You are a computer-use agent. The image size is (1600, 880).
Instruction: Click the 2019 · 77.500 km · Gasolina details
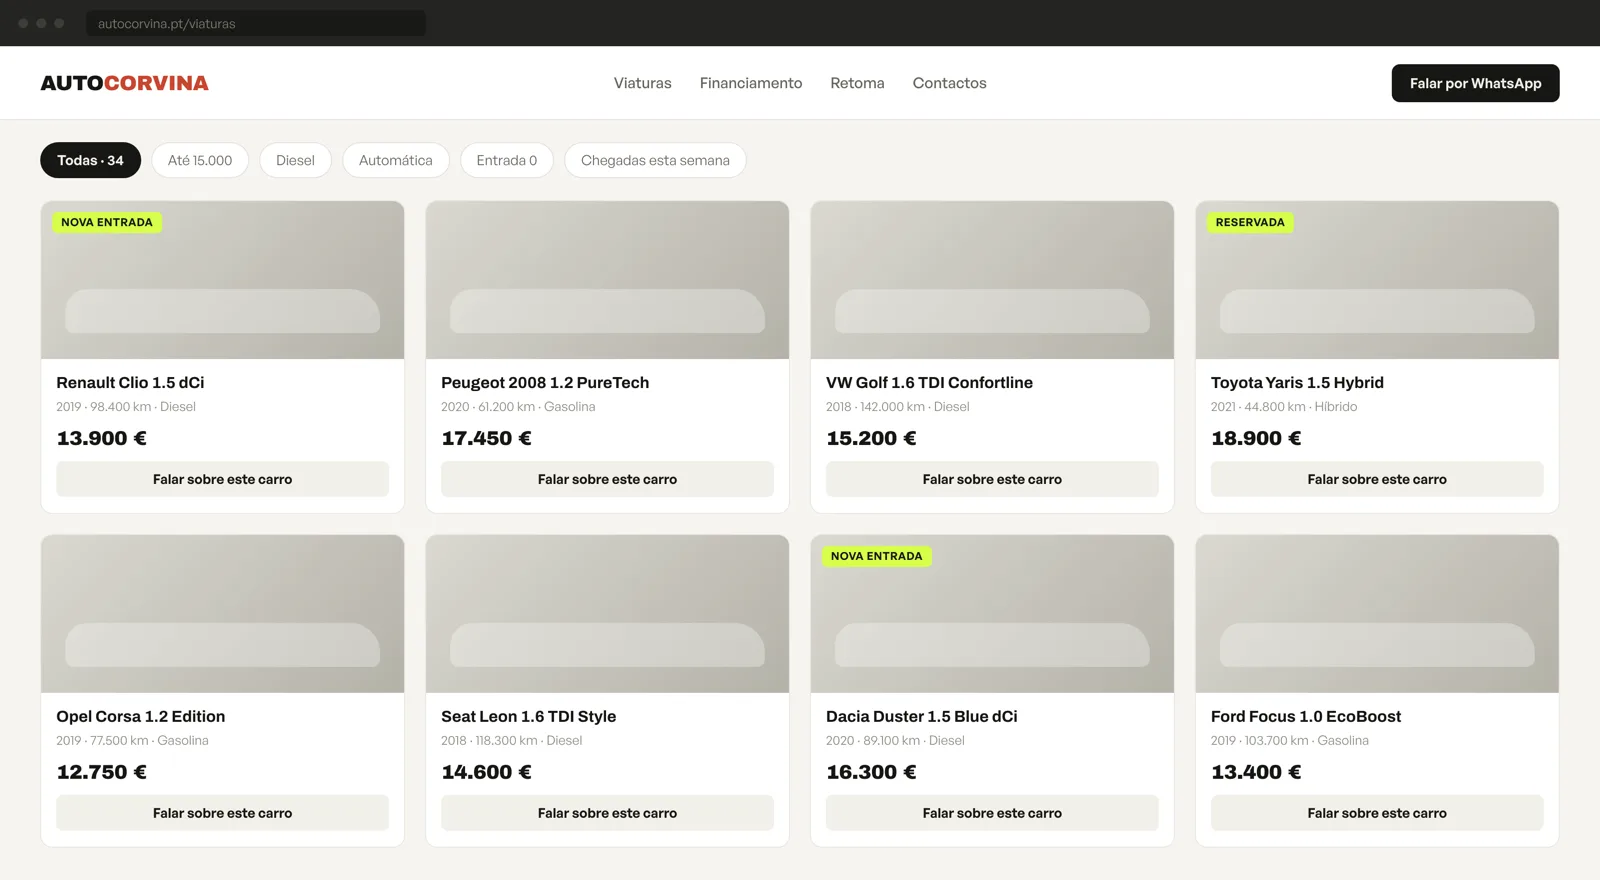pos(133,741)
